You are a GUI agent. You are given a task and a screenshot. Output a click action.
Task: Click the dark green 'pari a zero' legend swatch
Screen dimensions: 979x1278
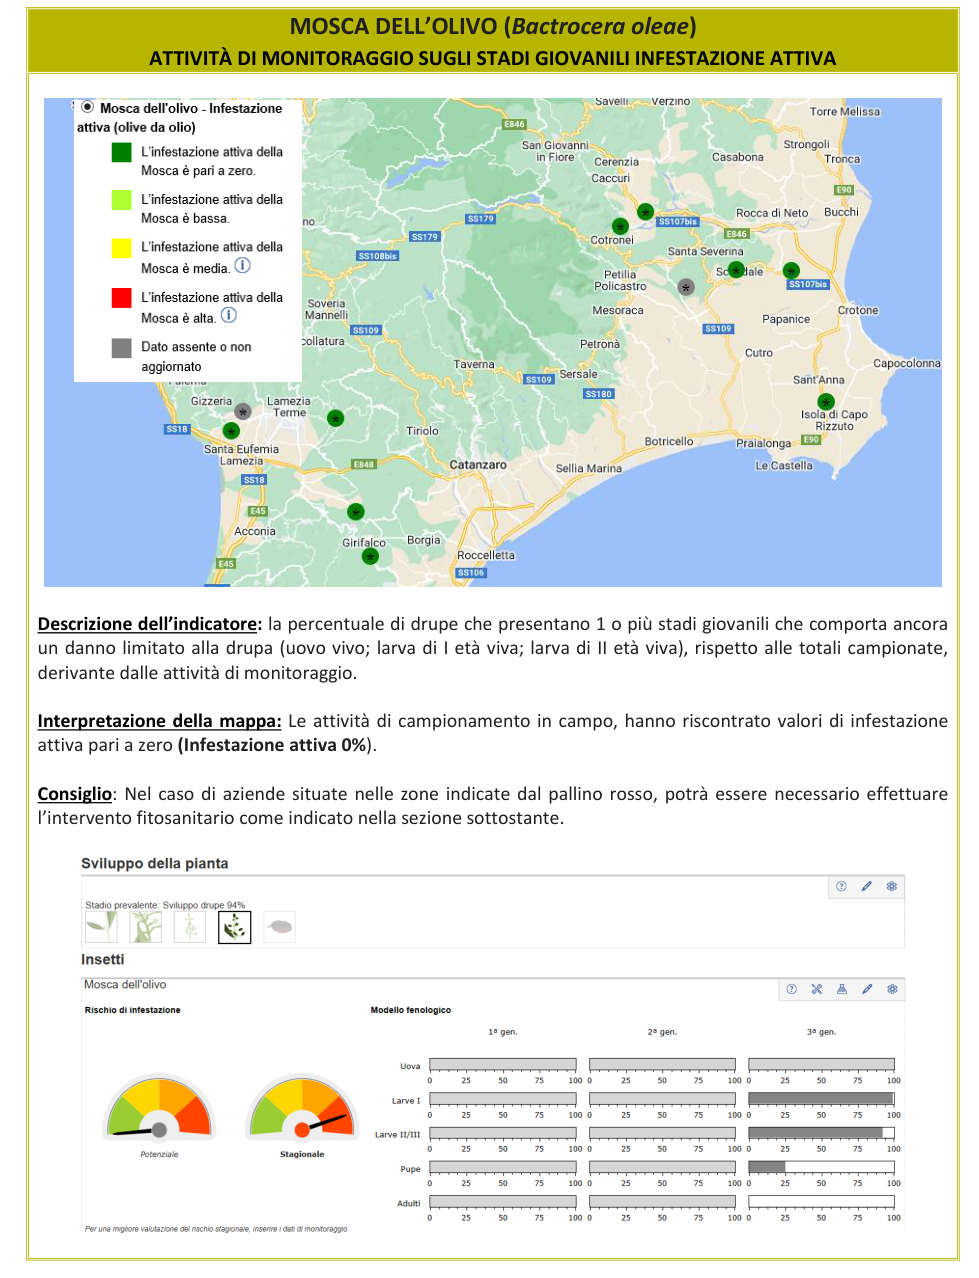point(121,152)
